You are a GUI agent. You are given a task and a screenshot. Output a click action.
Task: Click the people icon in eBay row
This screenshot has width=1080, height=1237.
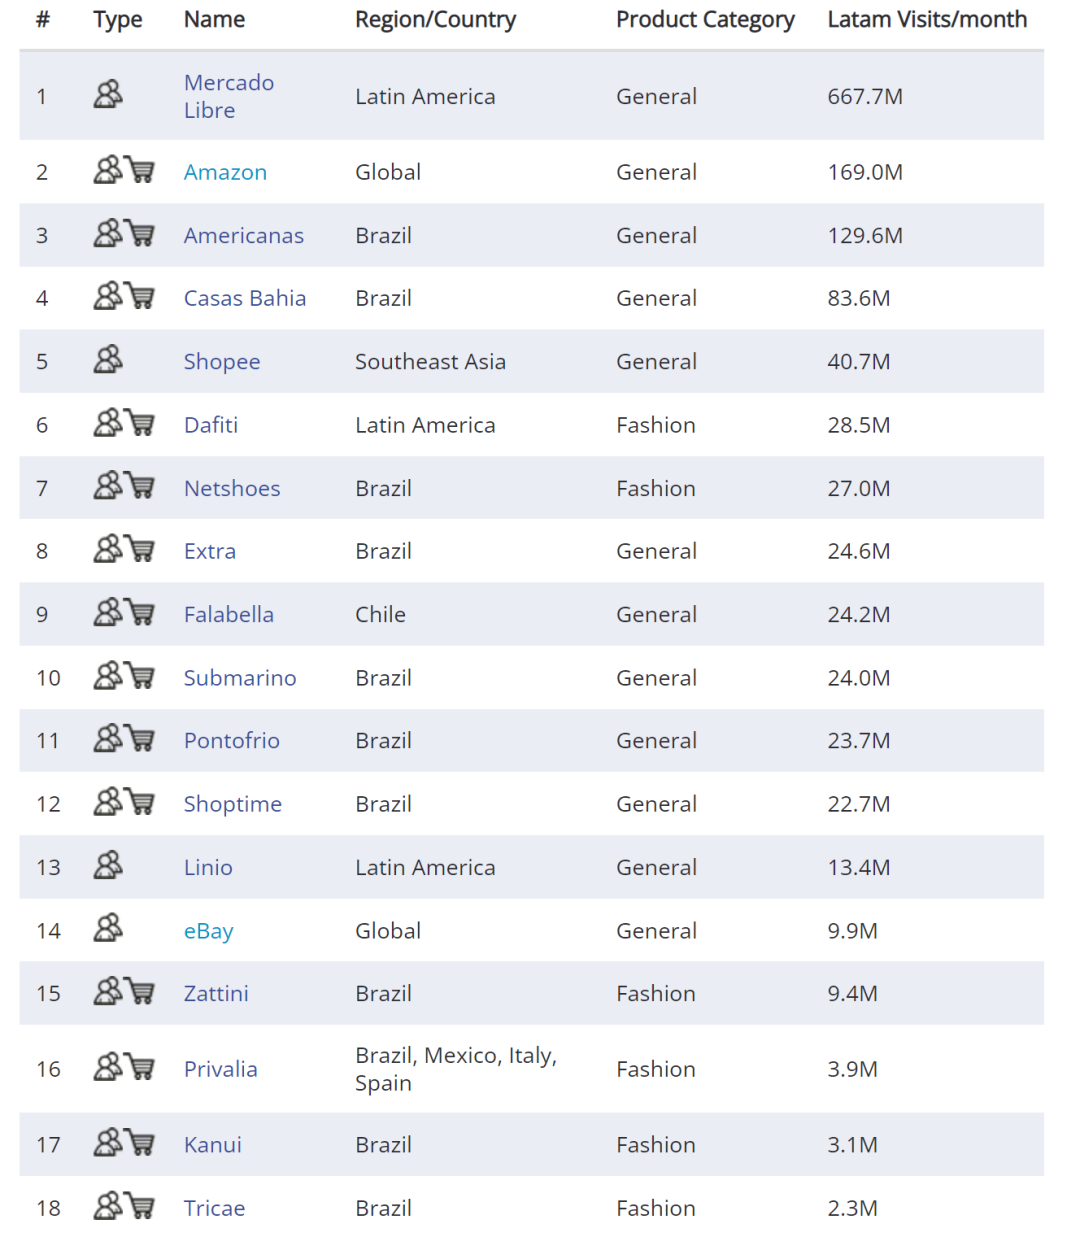point(108,928)
